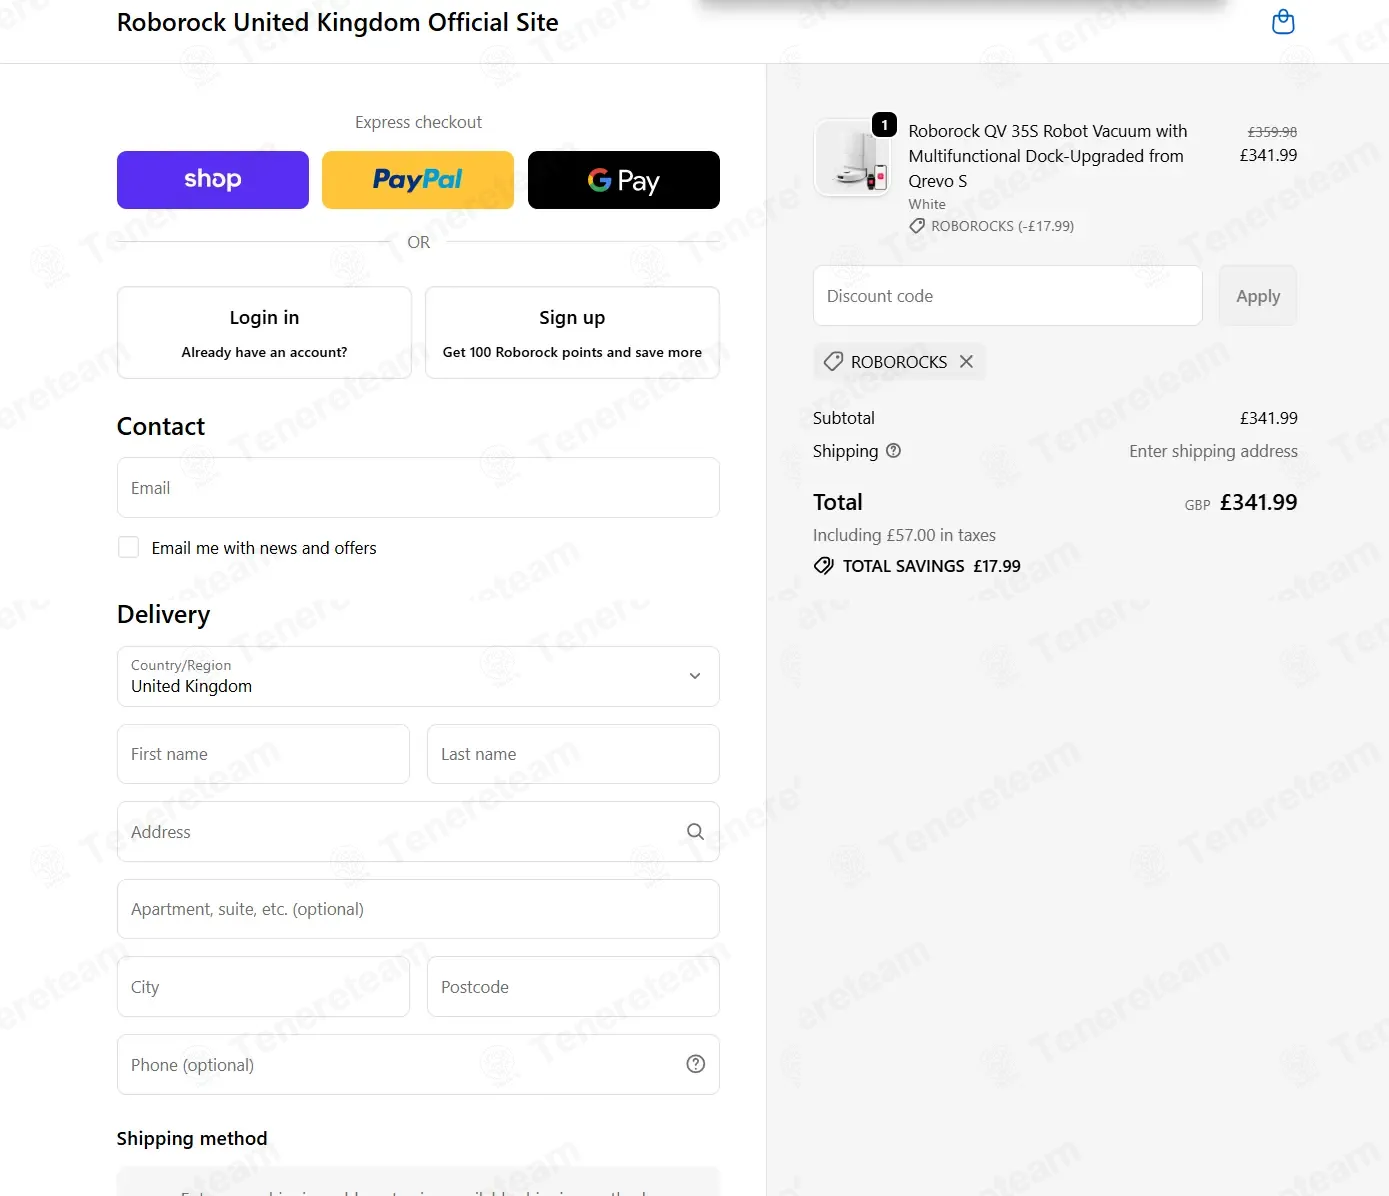
Task: Open Roborock United Kingdom Official Site link
Action: [x=338, y=22]
